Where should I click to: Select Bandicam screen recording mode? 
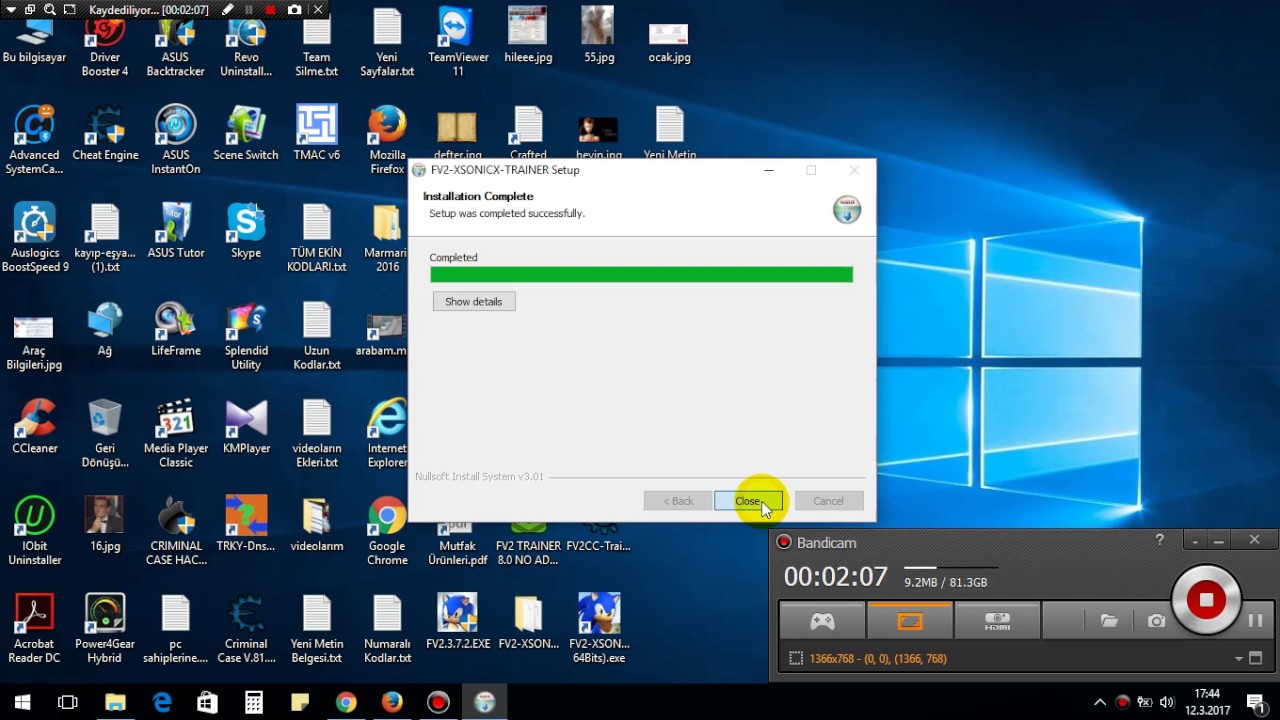tap(909, 621)
